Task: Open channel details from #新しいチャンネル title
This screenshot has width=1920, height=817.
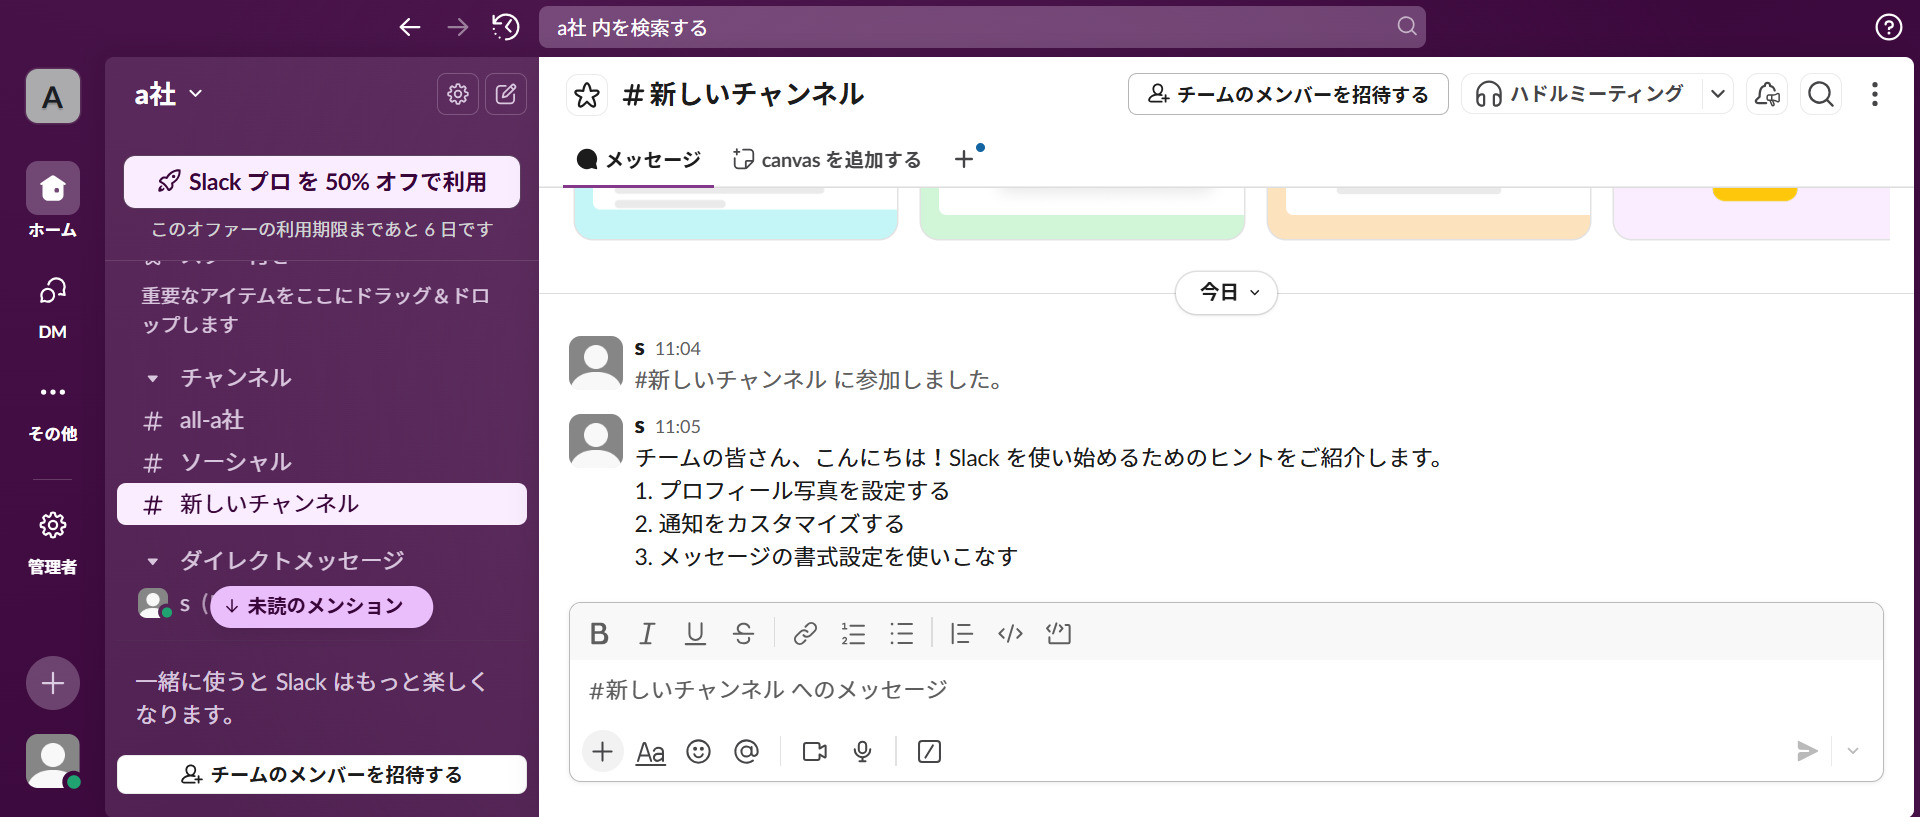Action: point(743,95)
